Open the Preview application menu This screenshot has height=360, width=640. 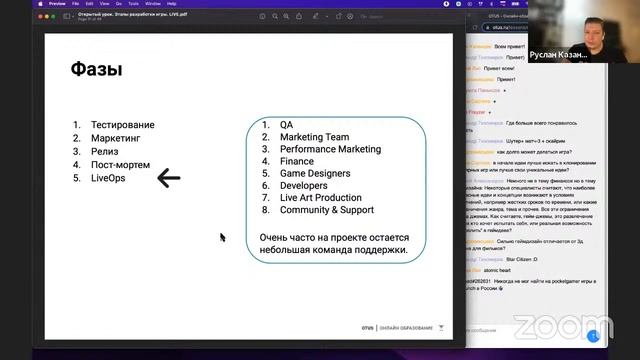pos(57,4)
